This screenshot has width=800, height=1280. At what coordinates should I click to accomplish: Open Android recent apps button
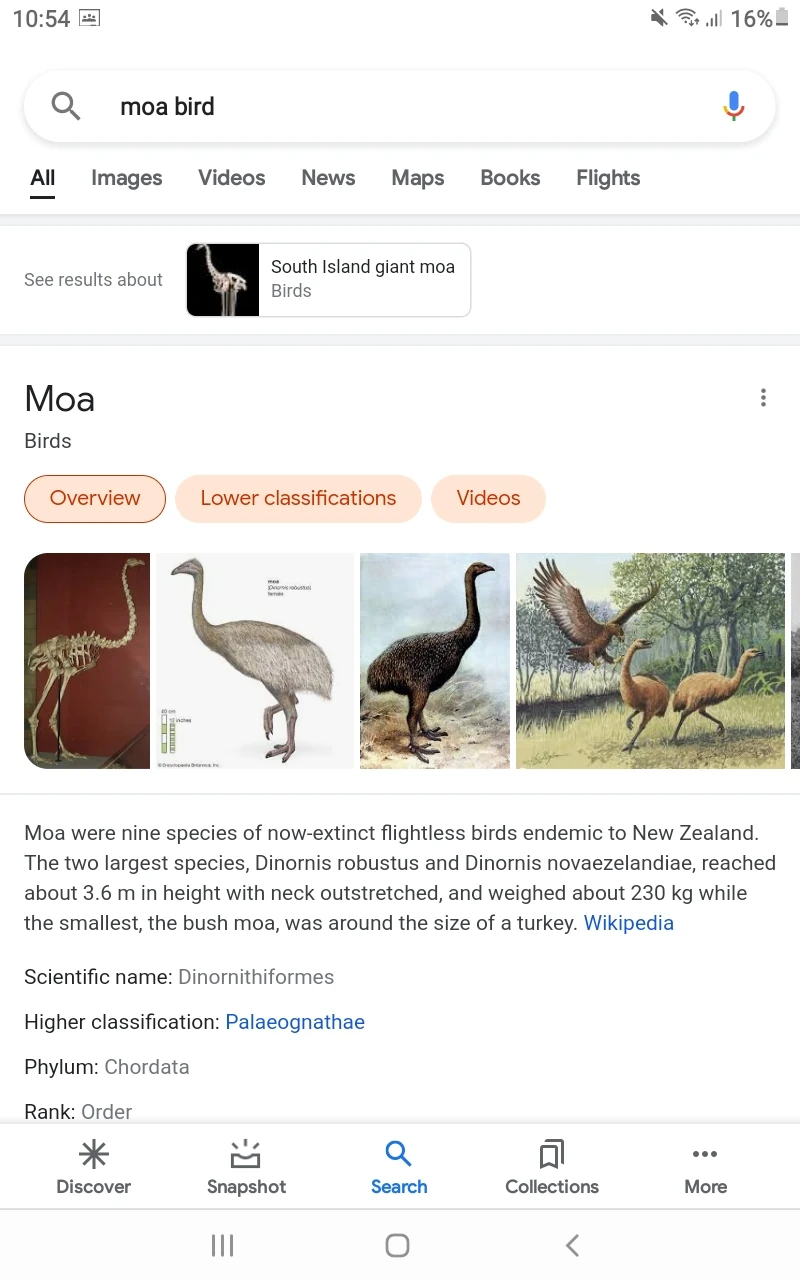pos(222,1245)
